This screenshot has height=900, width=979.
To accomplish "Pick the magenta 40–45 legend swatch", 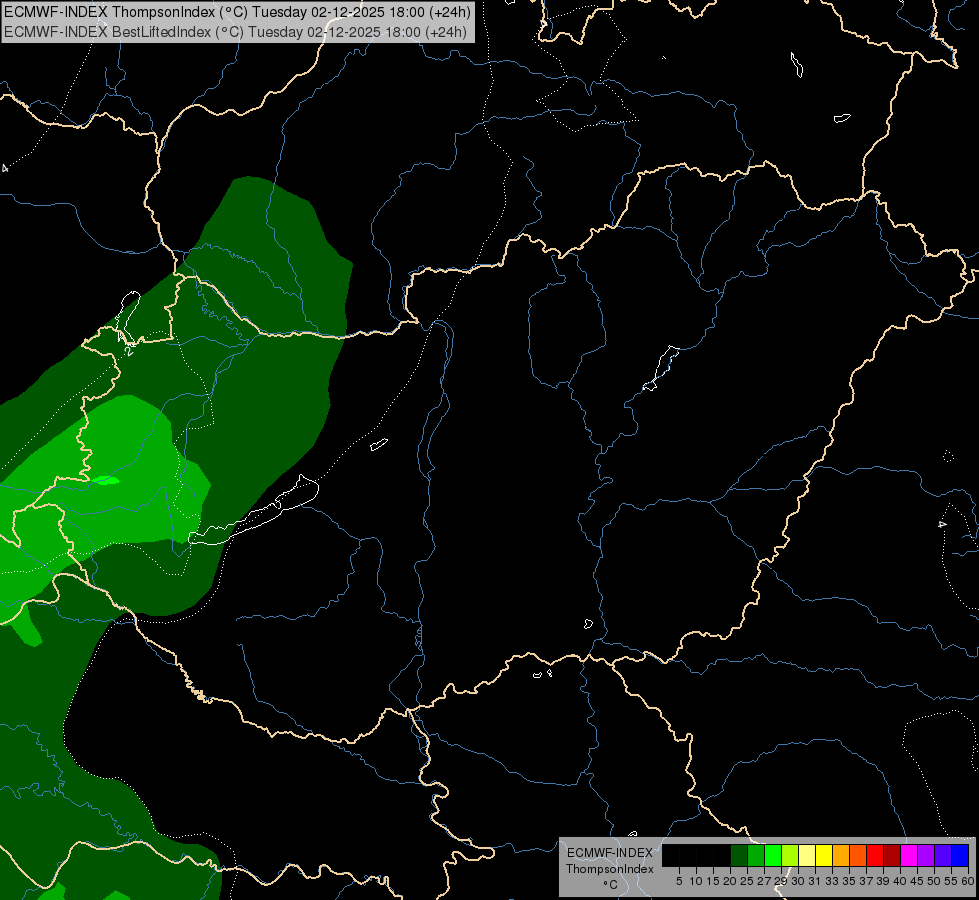I will (909, 855).
